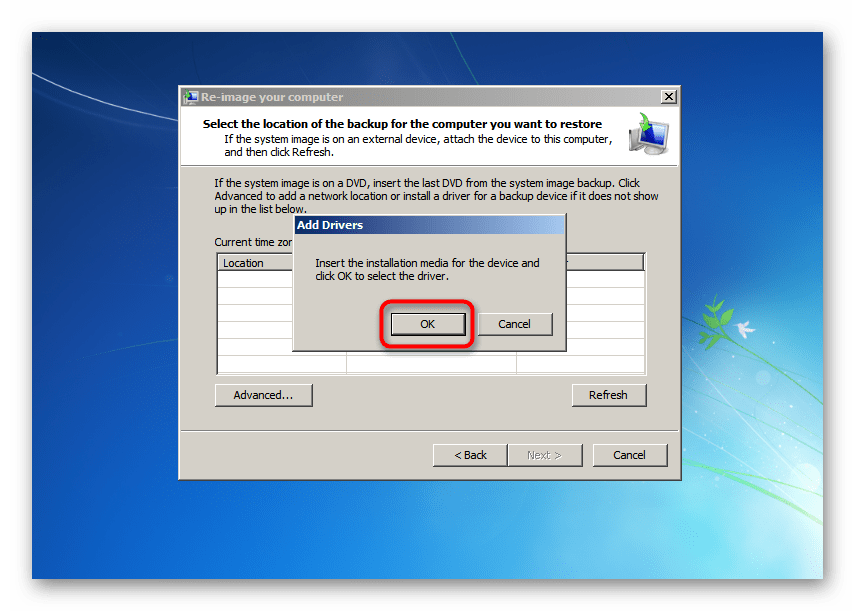
Task: Click the Add Drivers title bar
Action: click(x=429, y=225)
